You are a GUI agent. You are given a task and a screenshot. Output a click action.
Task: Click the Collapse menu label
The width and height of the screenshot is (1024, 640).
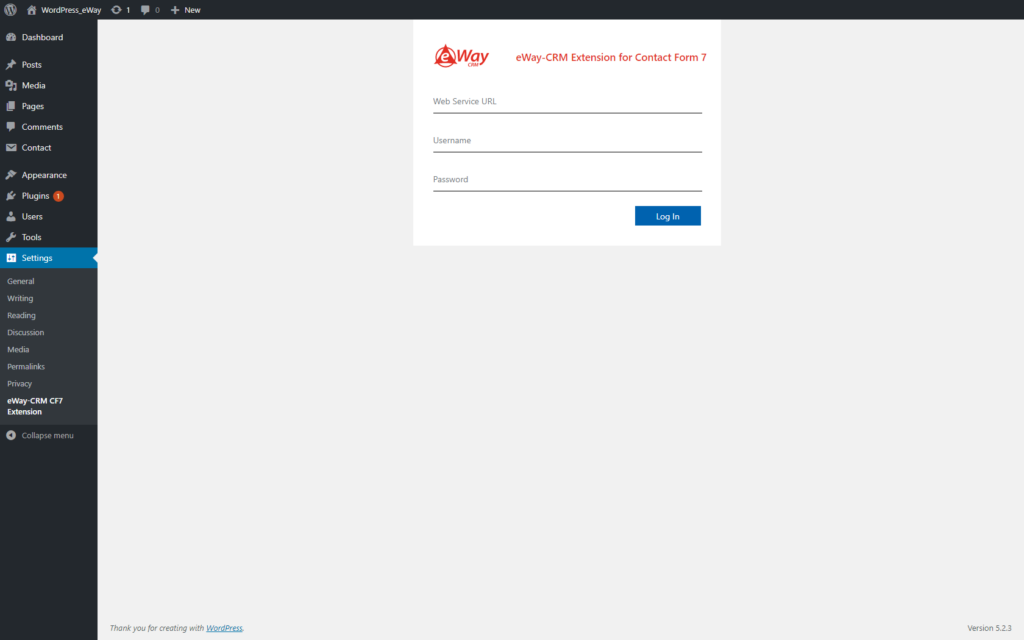tap(48, 435)
